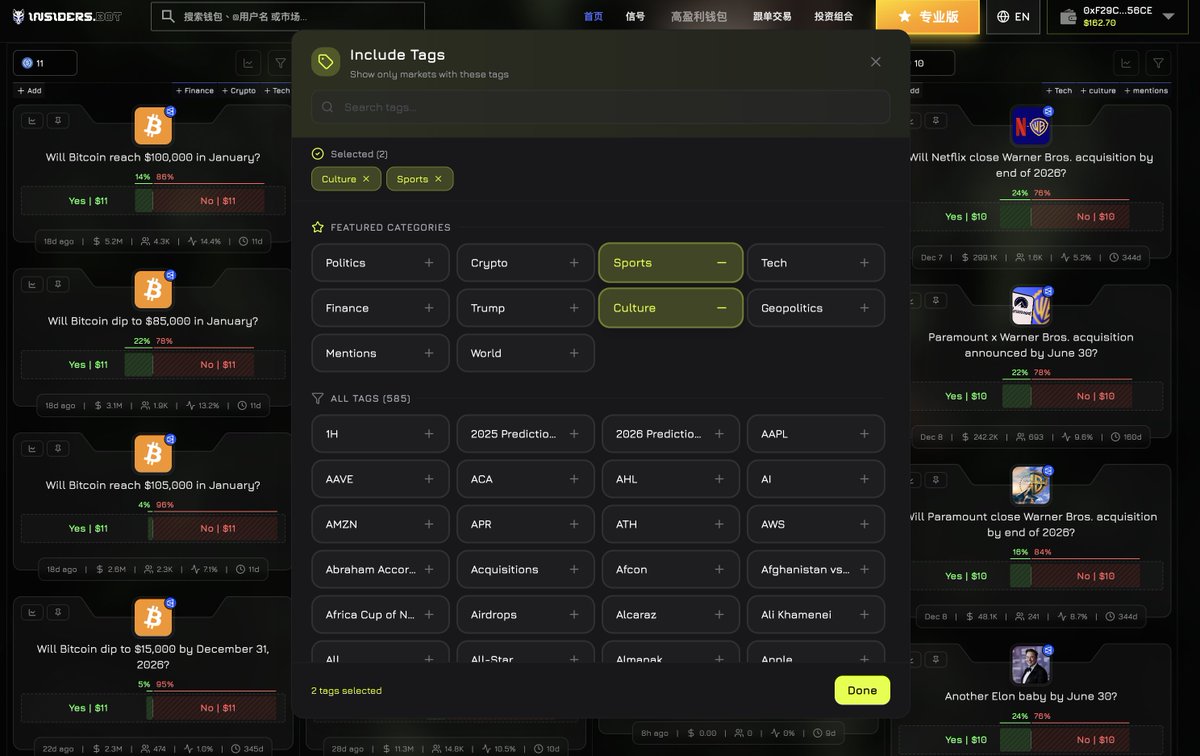The image size is (1200, 756).
Task: Add the Trump featured category tag
Action: pyautogui.click(x=525, y=308)
